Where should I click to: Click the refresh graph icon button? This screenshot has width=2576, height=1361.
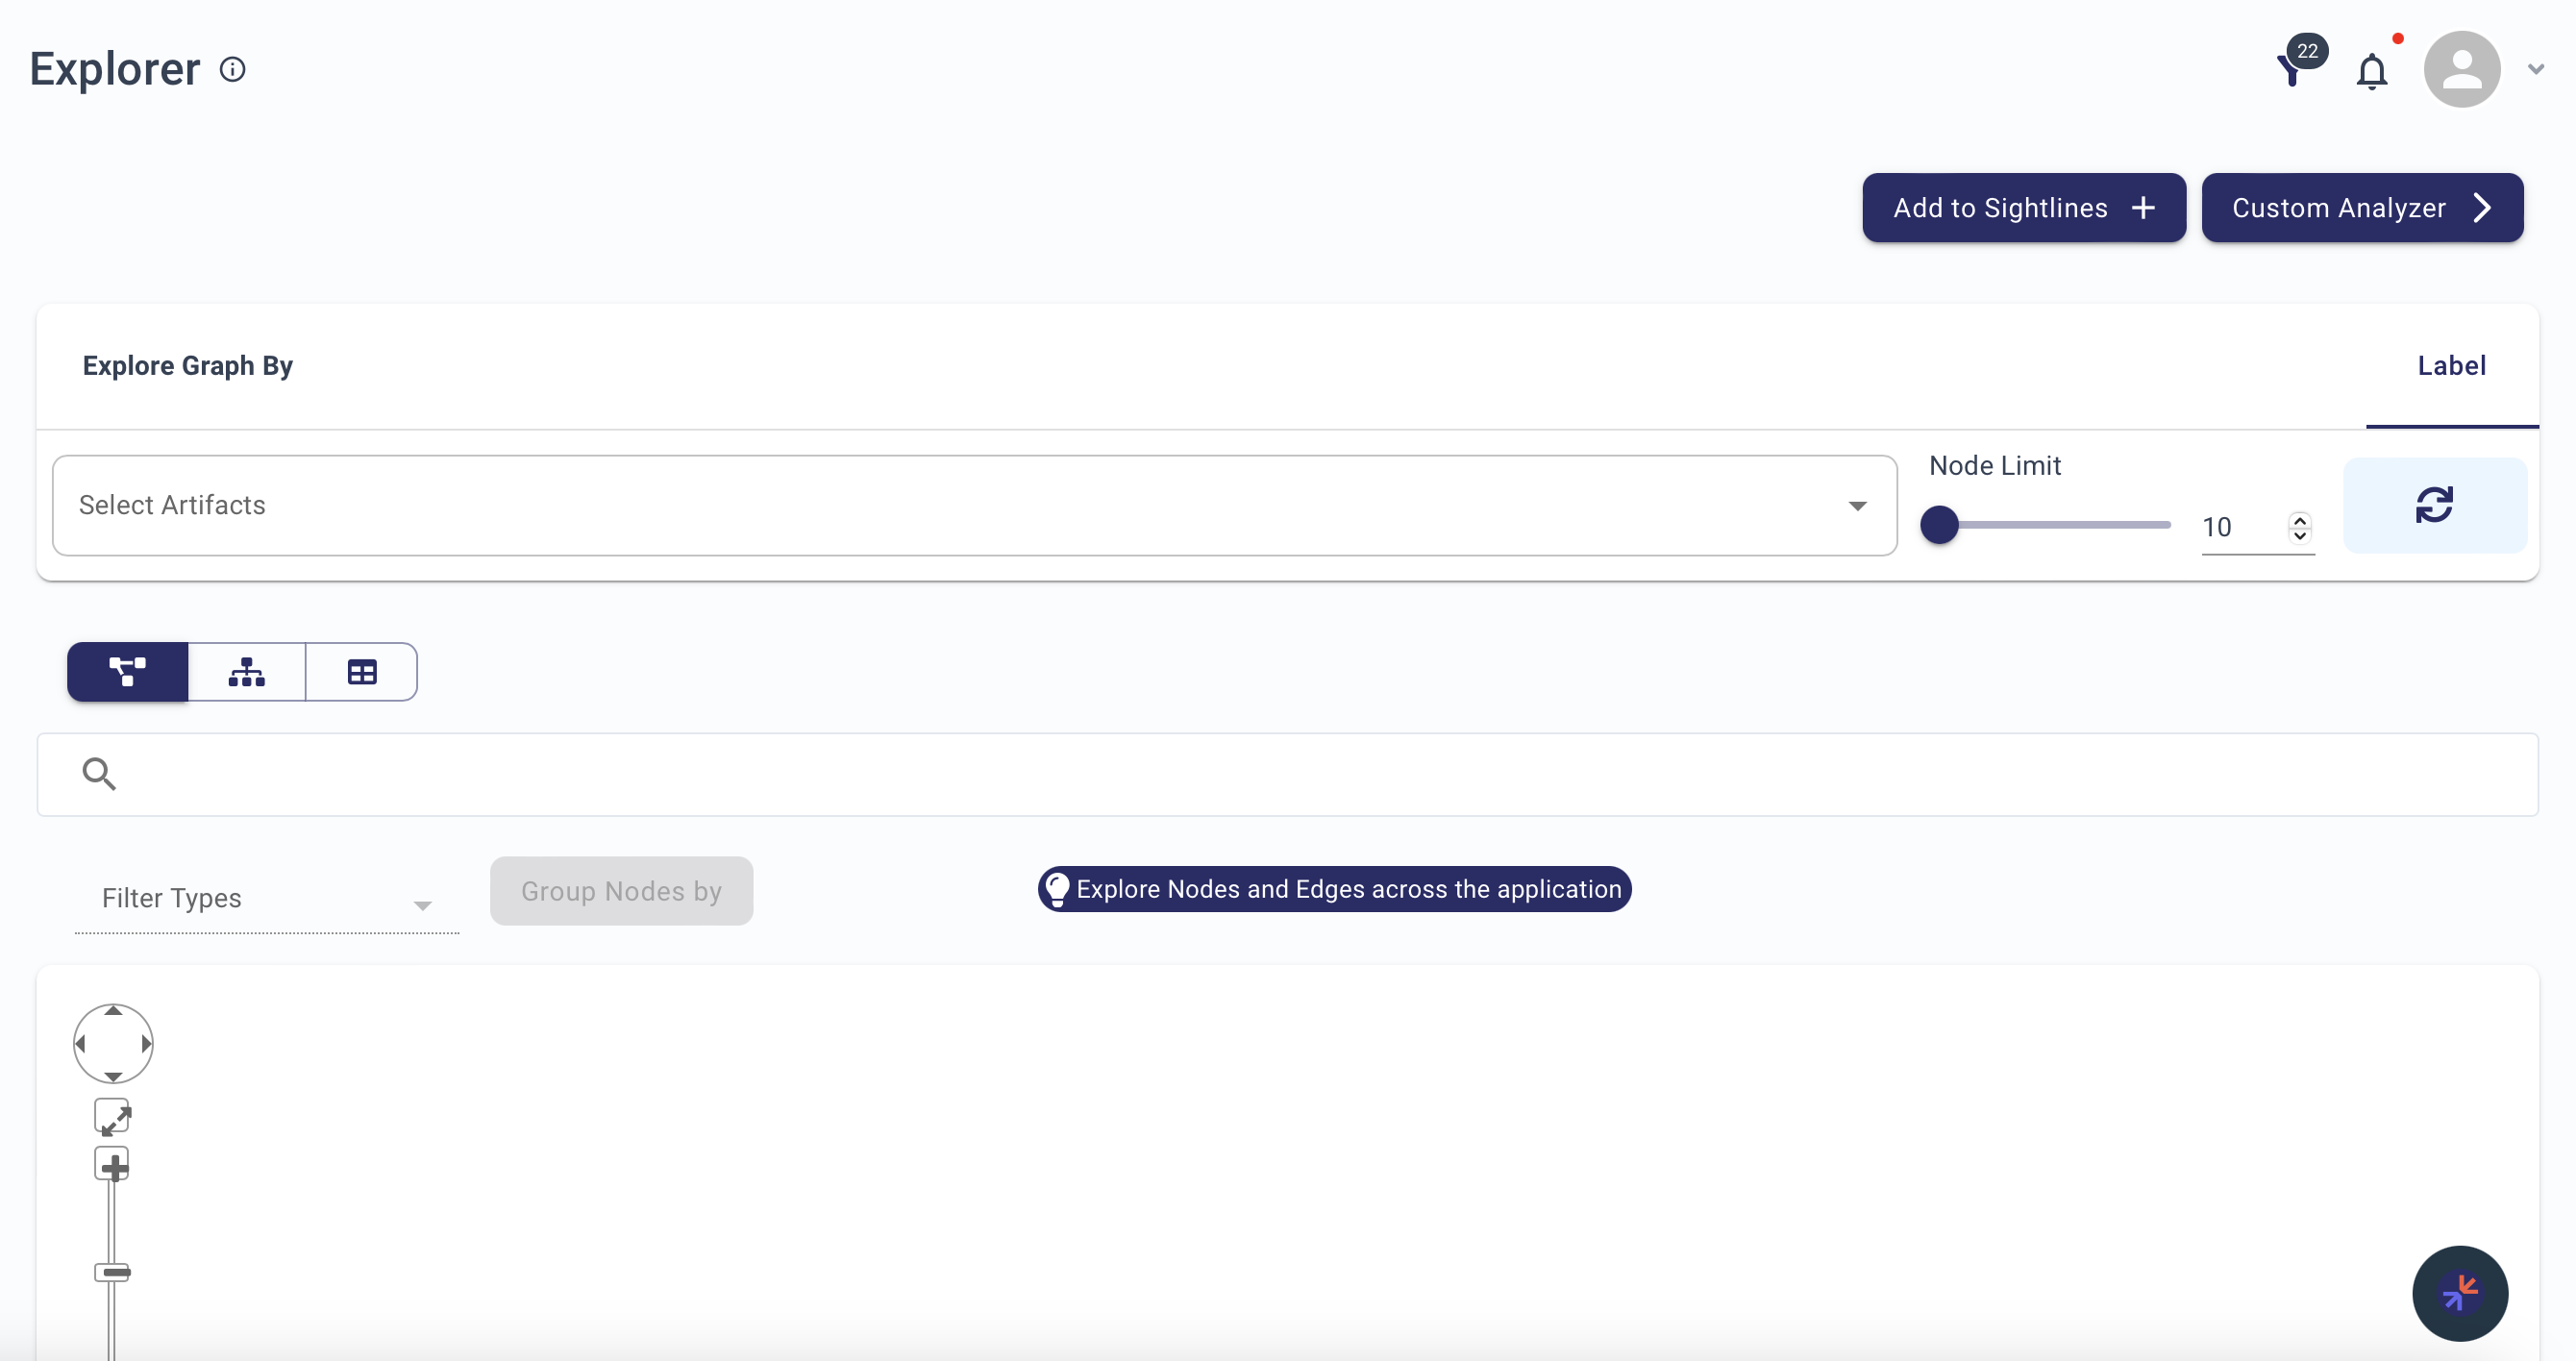point(2435,505)
